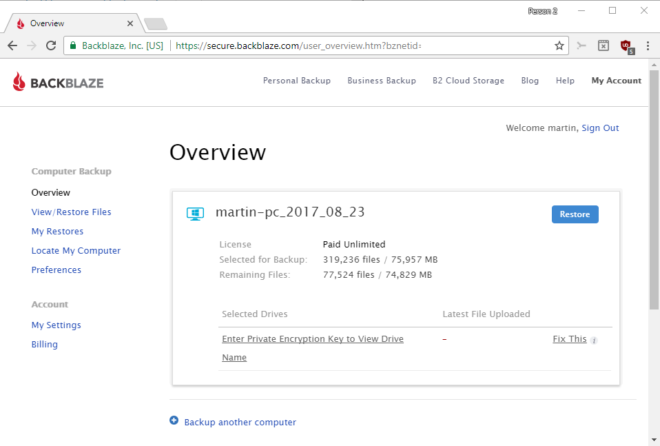Click the info icon beside Fix This
Image resolution: width=660 pixels, height=446 pixels.
[x=594, y=340]
